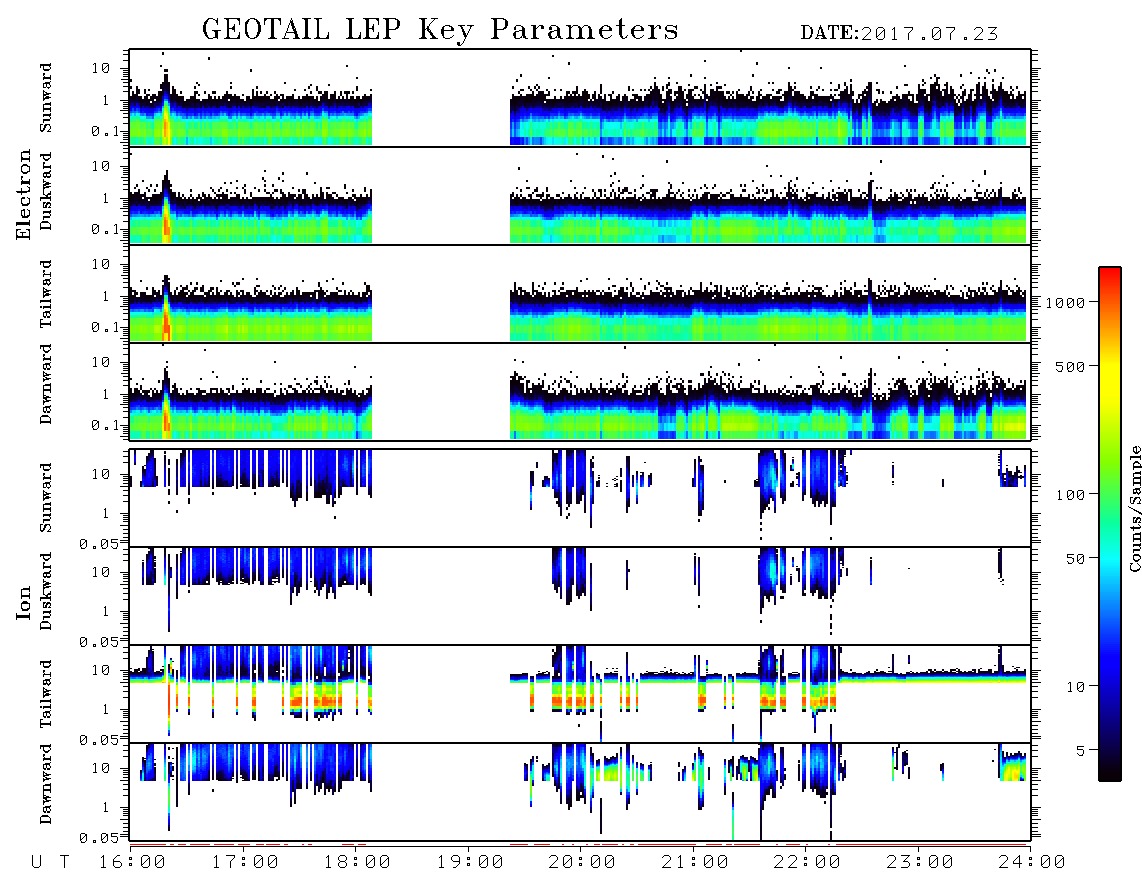The width and height of the screenshot is (1142, 880).
Task: Click the Electron "Tailward" axis label
Action: pyautogui.click(x=46, y=293)
